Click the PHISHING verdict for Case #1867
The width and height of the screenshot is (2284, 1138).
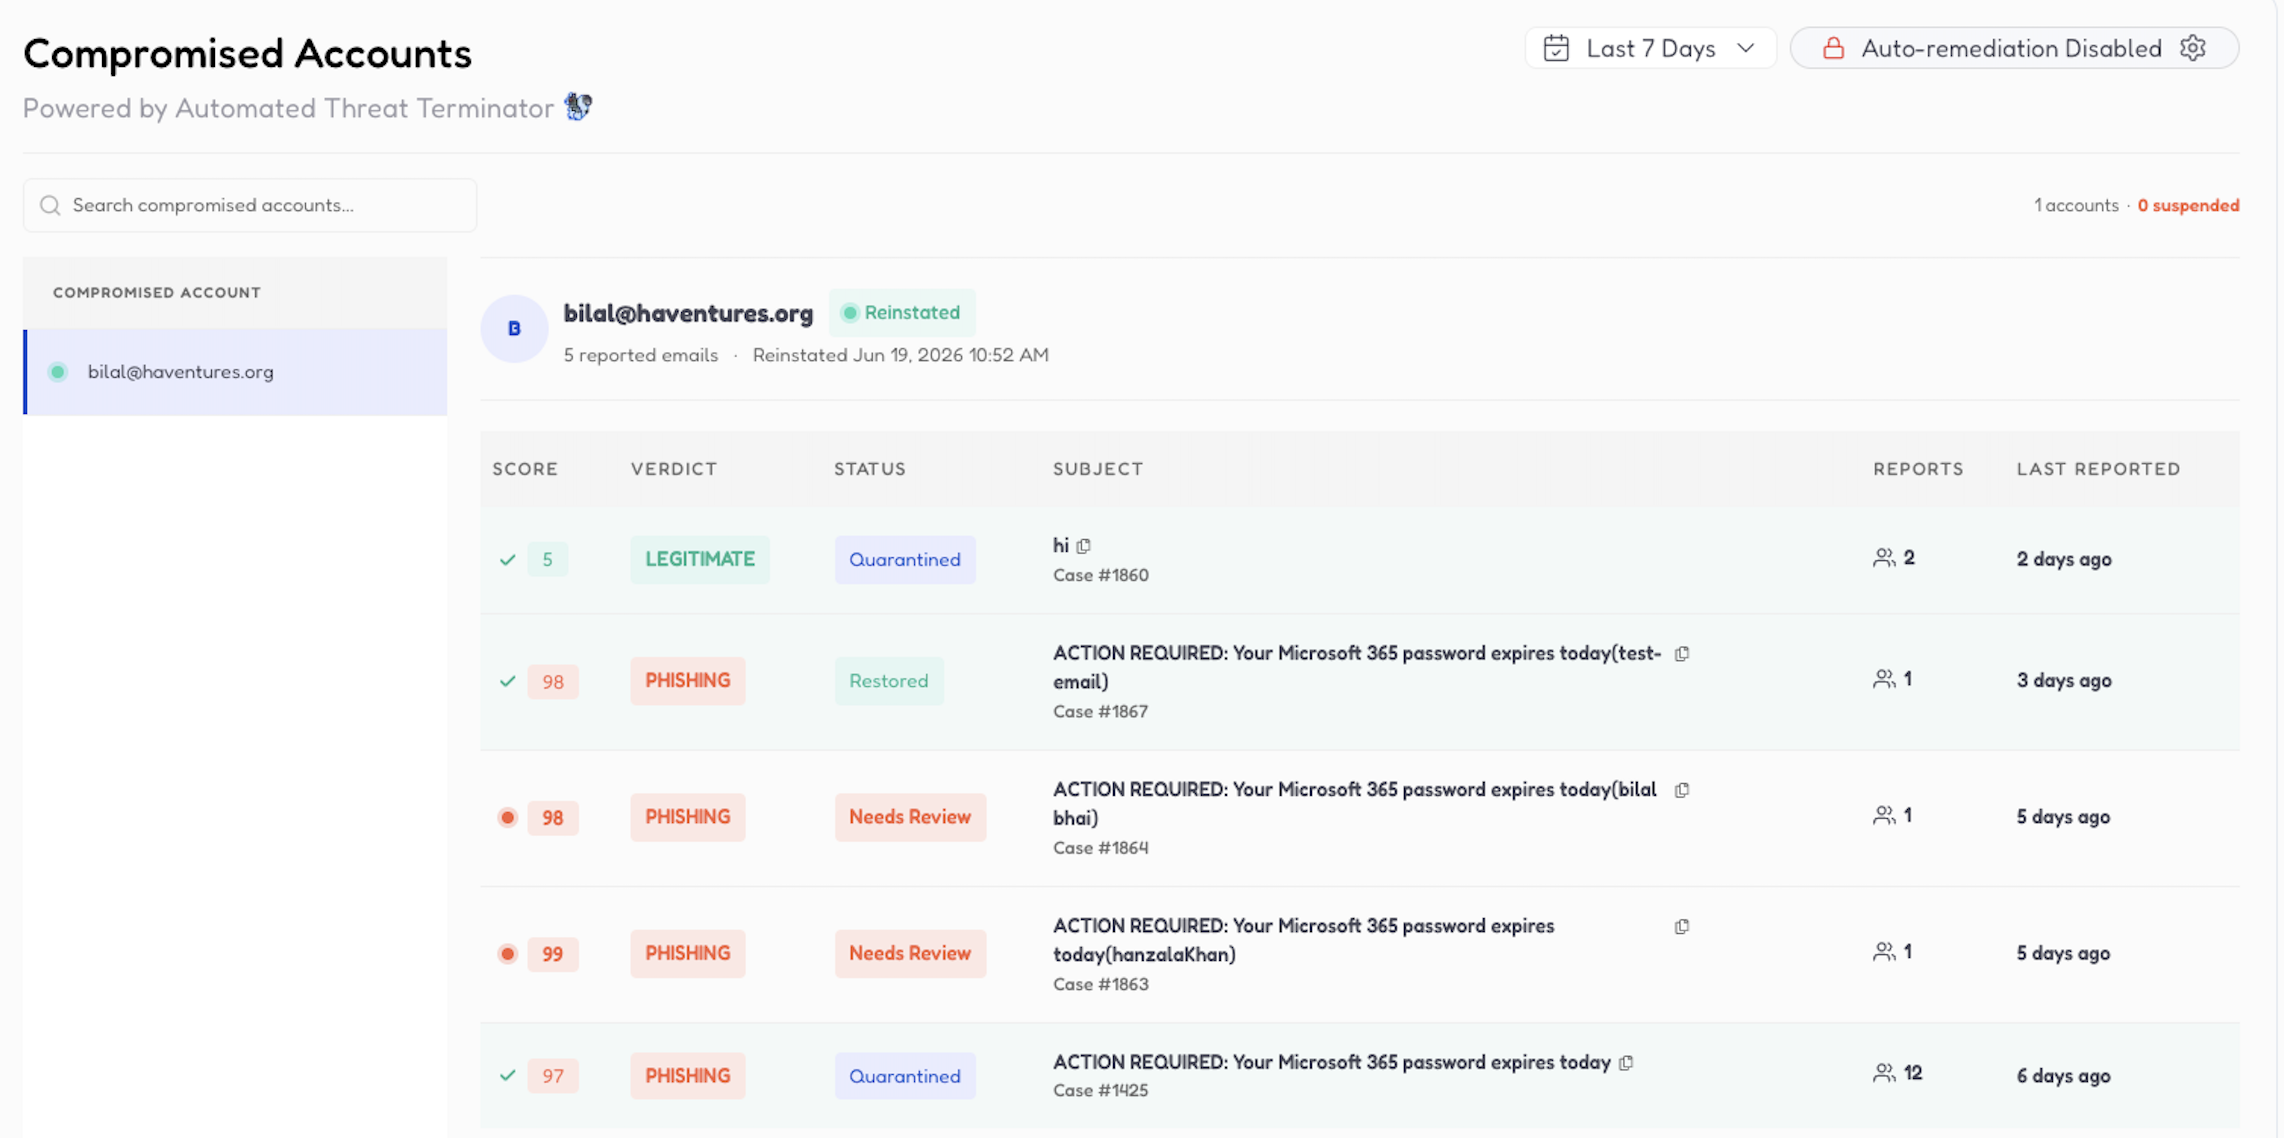(x=688, y=681)
